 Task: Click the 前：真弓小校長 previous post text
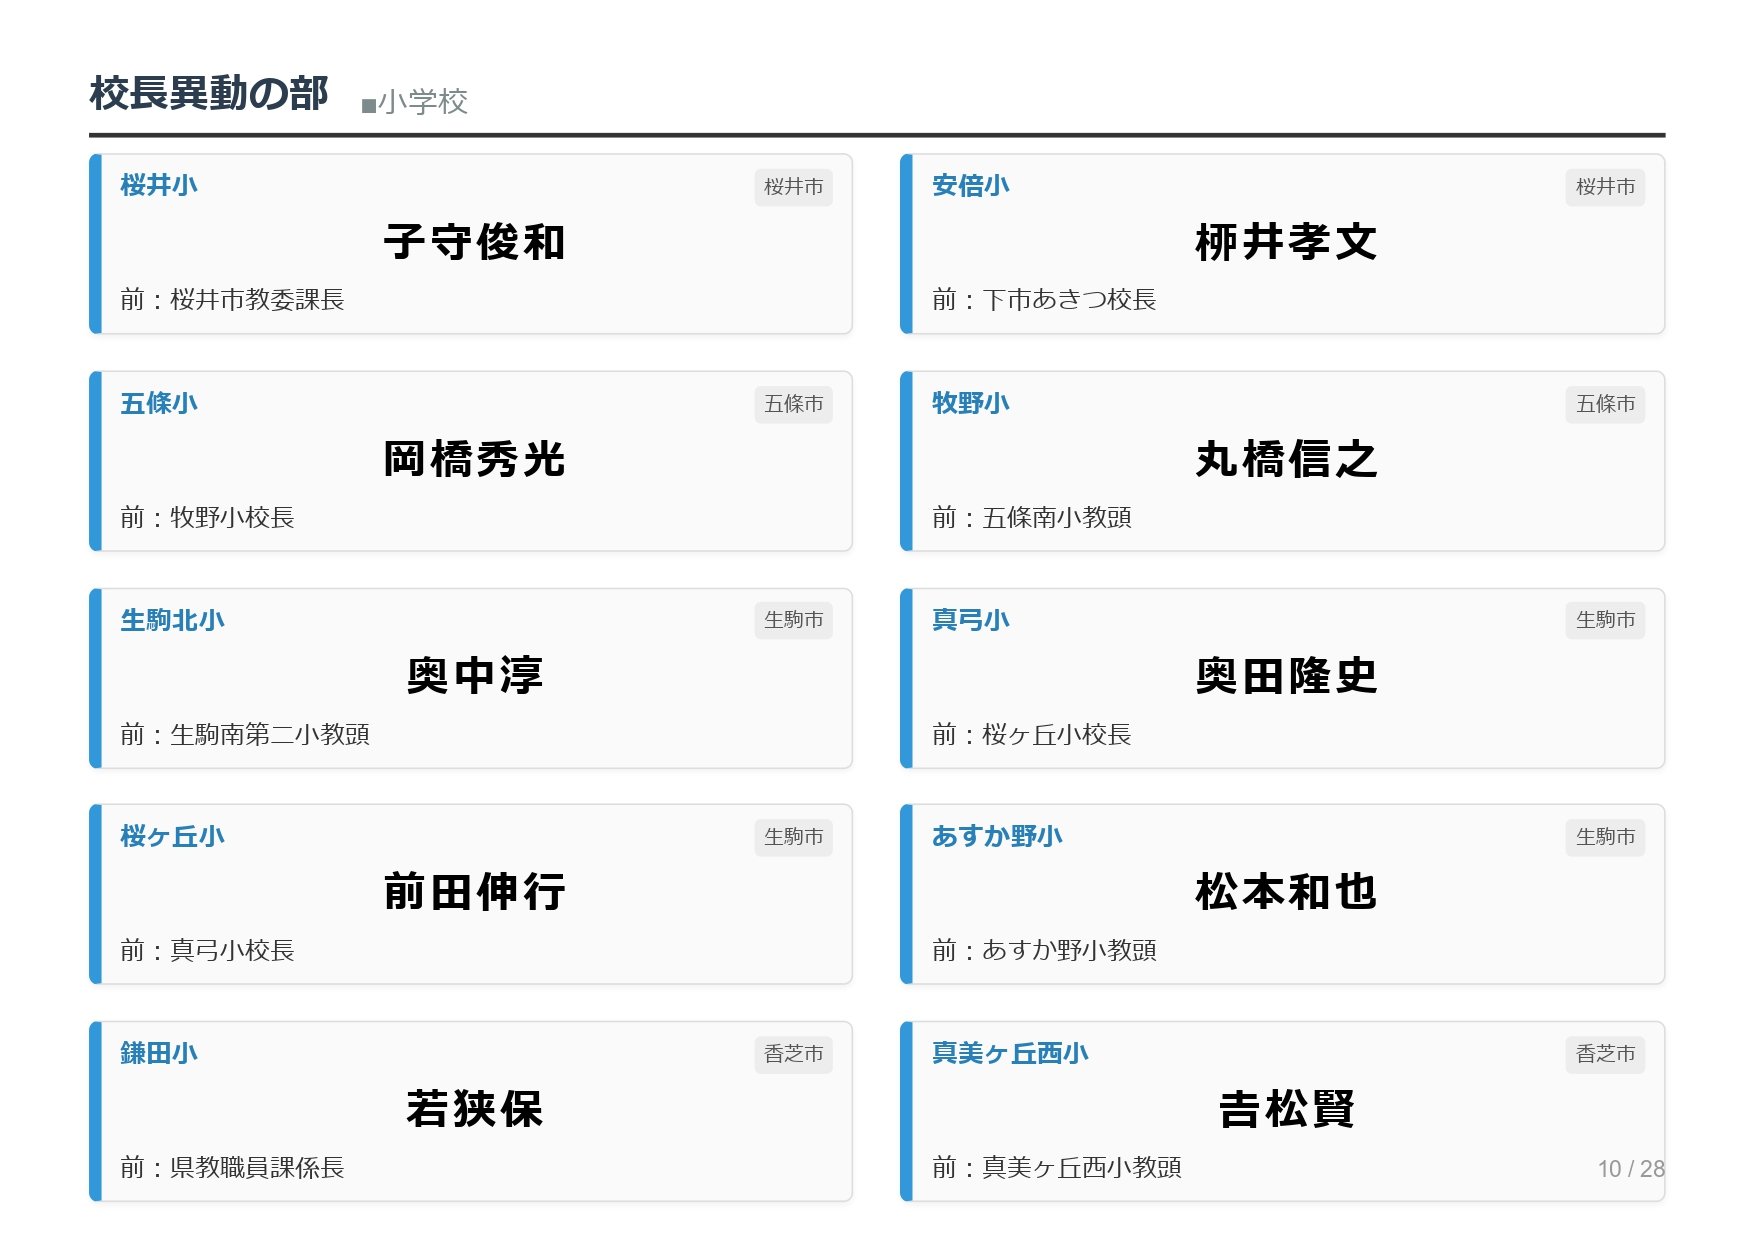(207, 950)
